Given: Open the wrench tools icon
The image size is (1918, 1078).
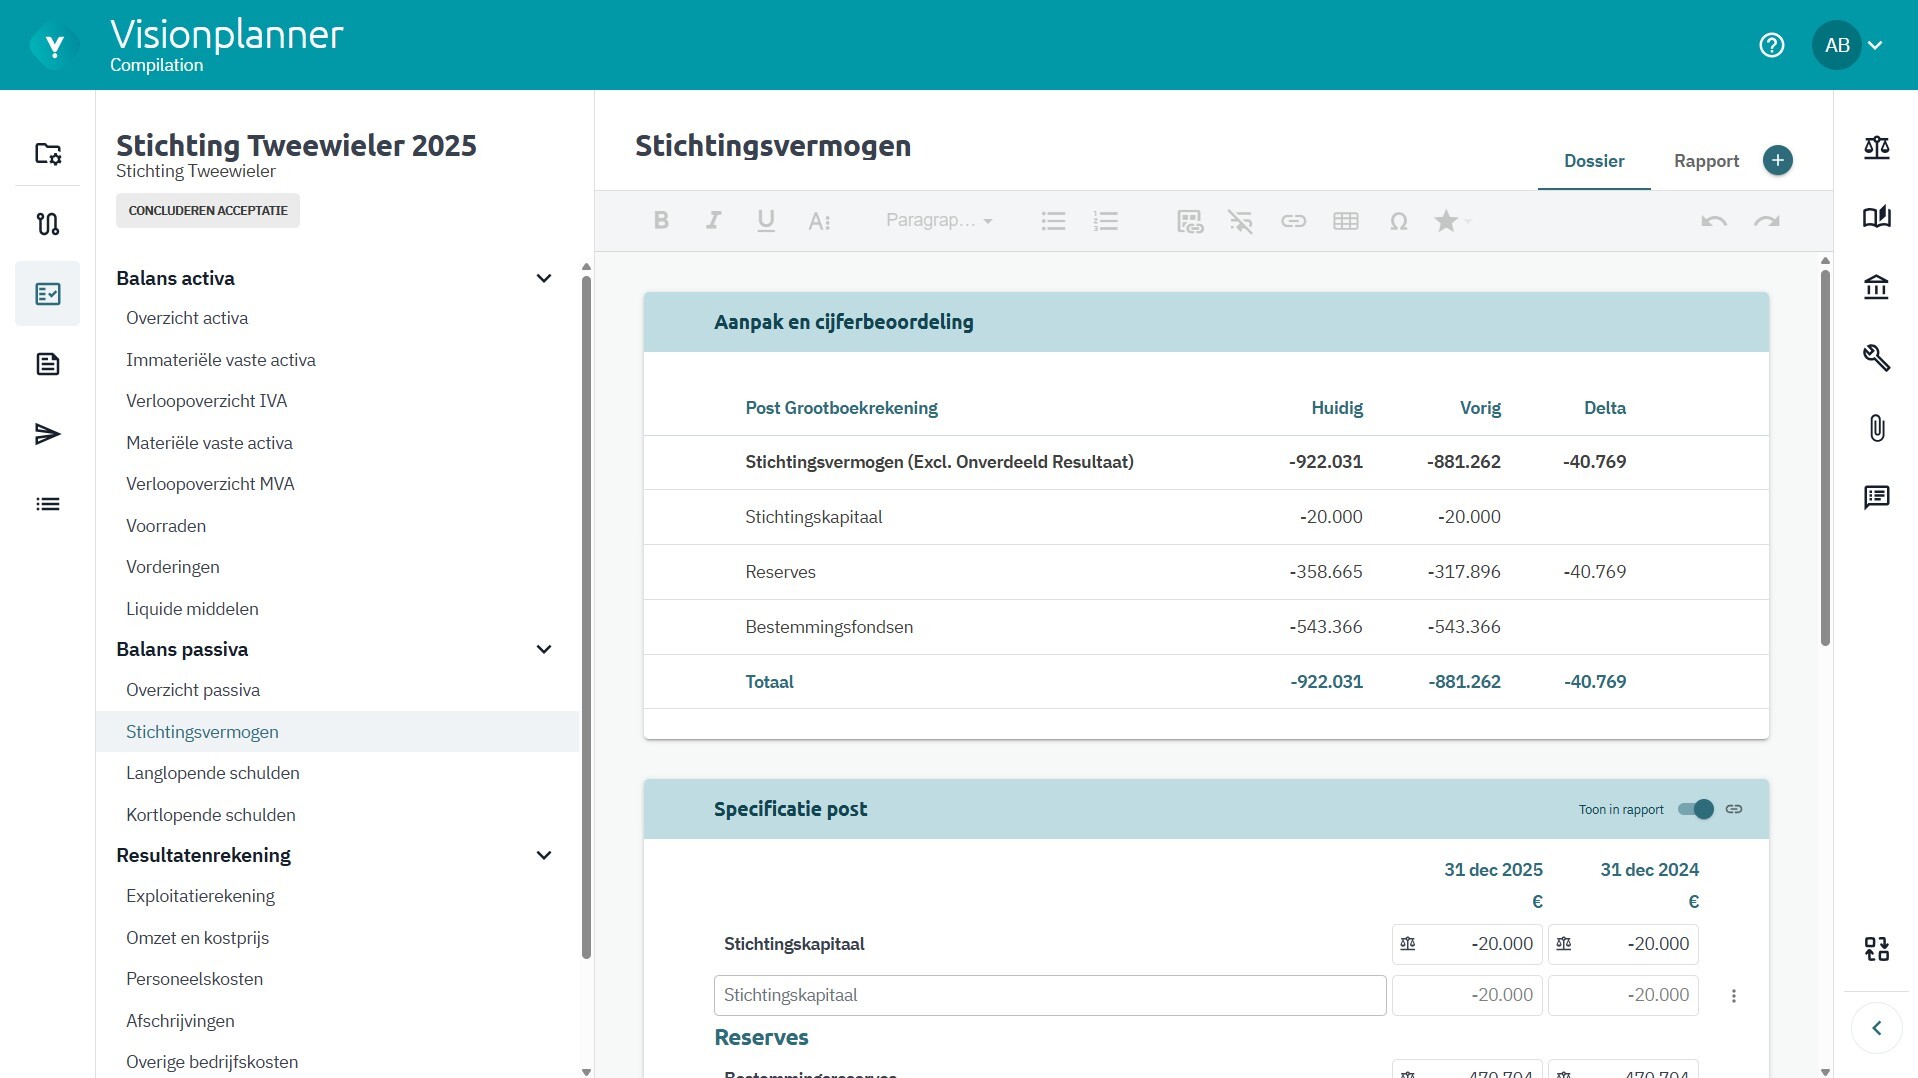Looking at the screenshot, I should [x=1876, y=358].
